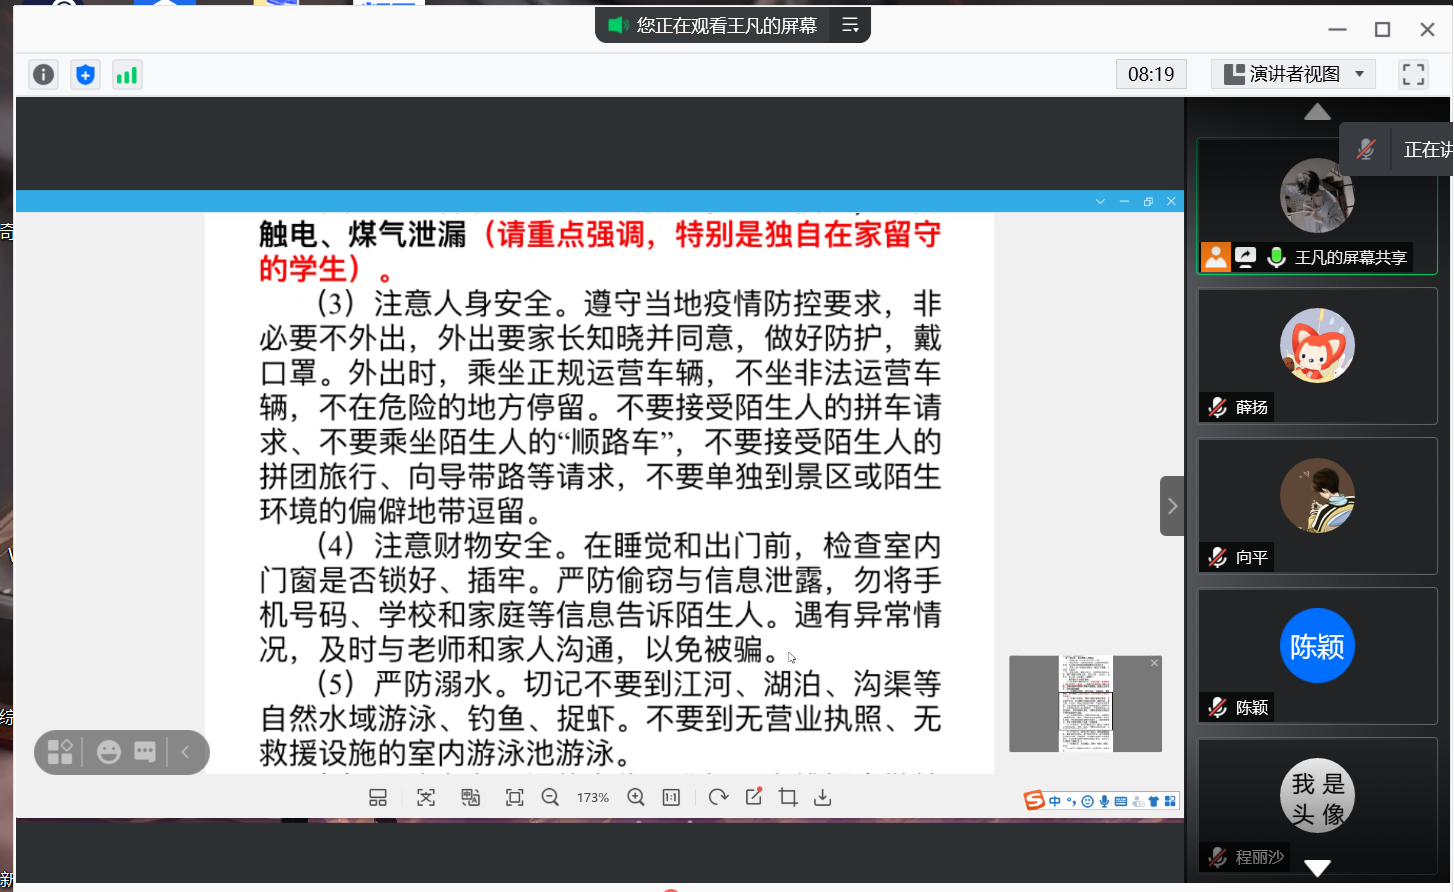Download the image via save icon

[x=823, y=797]
